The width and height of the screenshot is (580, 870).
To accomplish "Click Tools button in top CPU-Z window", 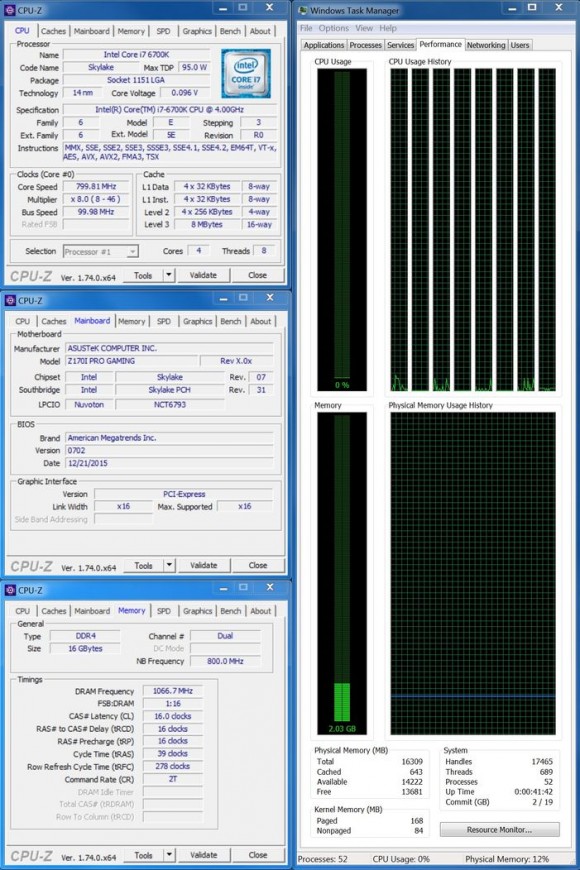I will pos(143,275).
